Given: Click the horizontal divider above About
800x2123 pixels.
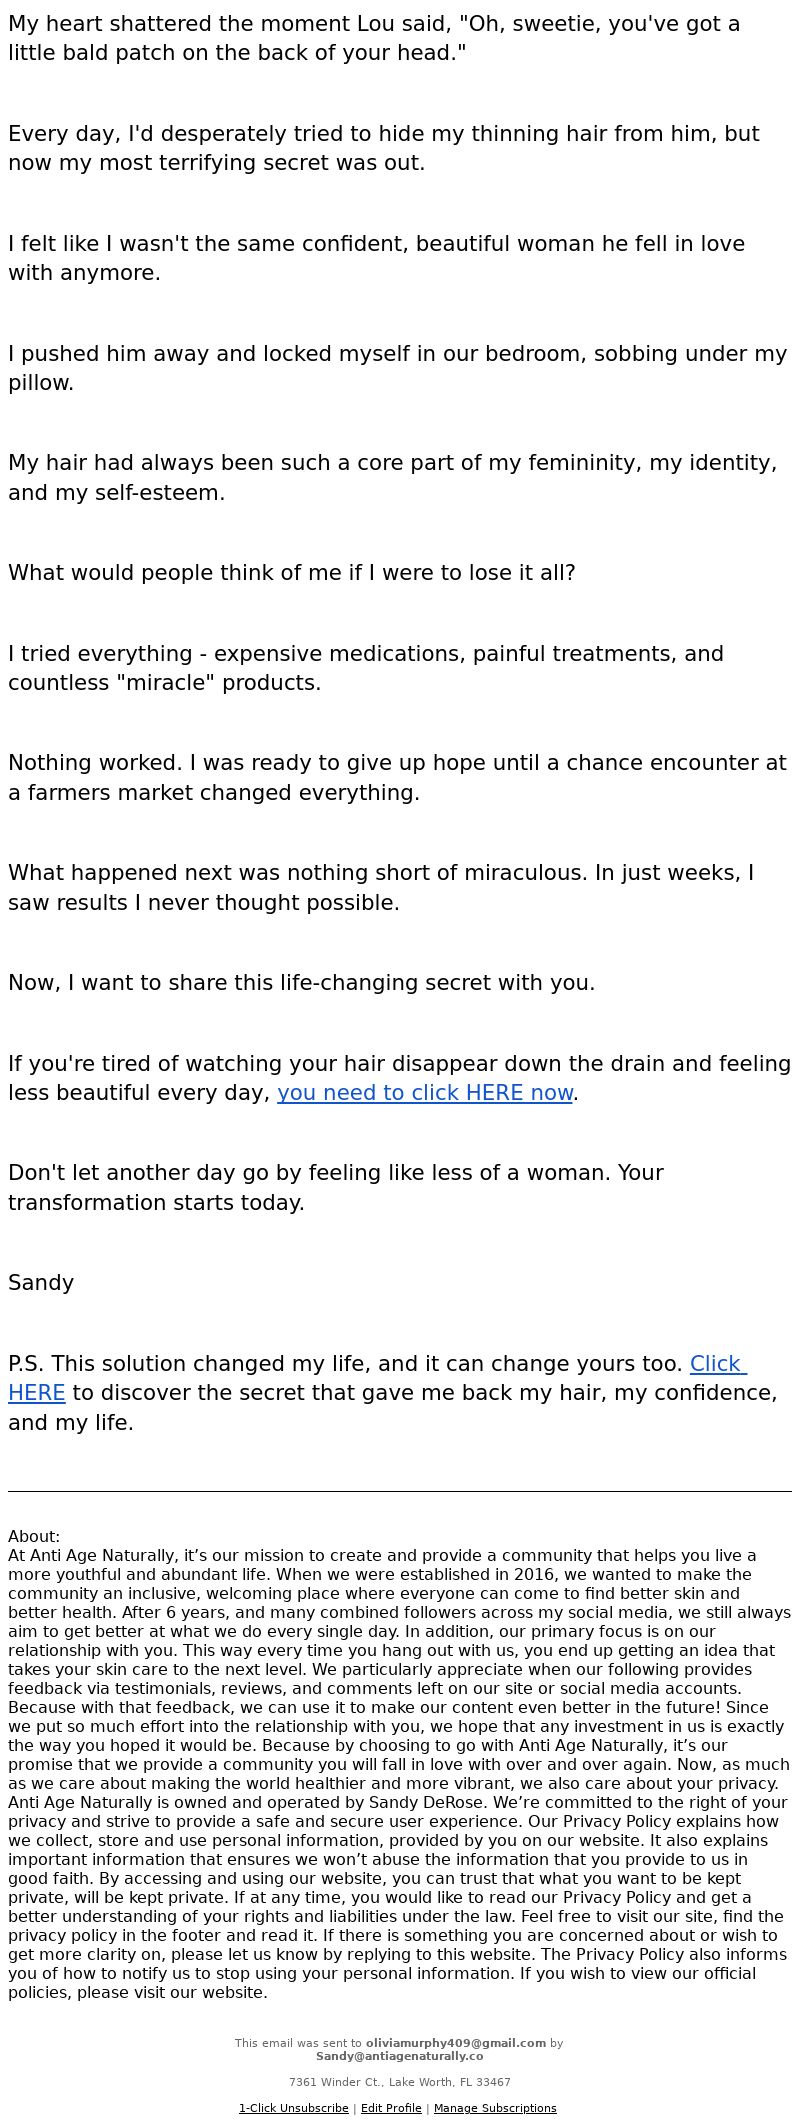Looking at the screenshot, I should 400,1491.
